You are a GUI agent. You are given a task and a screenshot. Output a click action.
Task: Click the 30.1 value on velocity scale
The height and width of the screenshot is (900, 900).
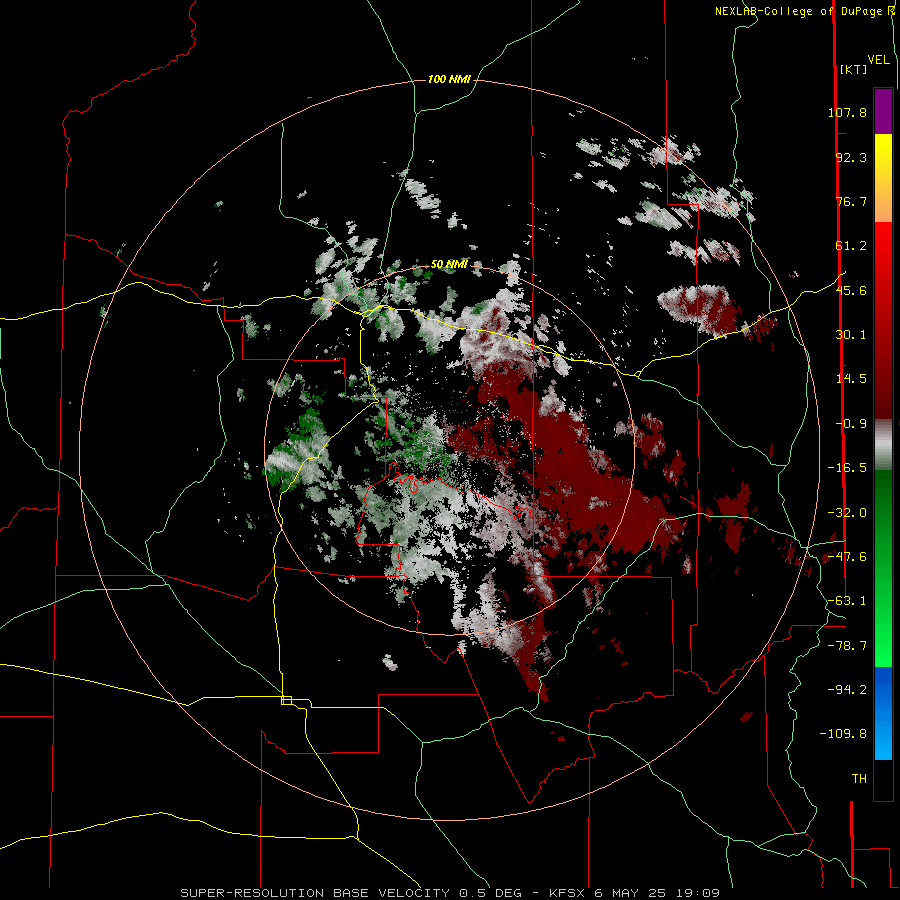click(851, 335)
